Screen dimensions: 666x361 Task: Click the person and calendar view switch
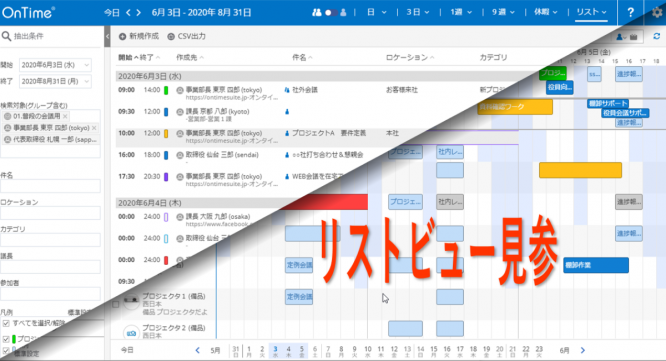tap(628, 37)
